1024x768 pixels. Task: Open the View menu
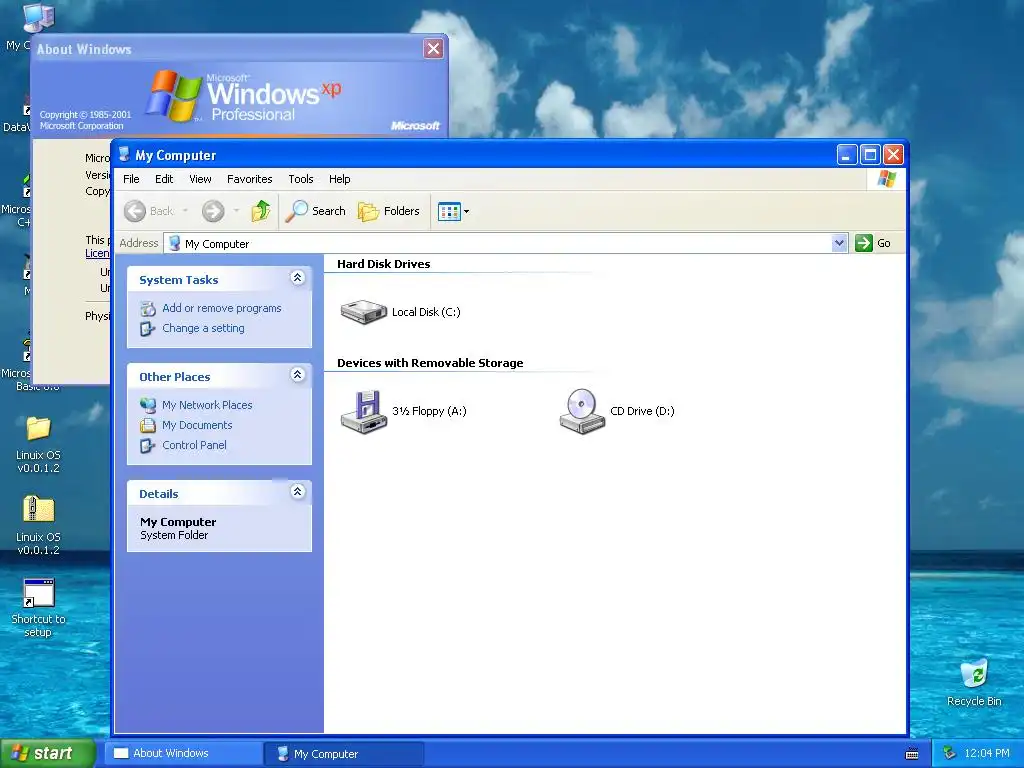click(200, 179)
